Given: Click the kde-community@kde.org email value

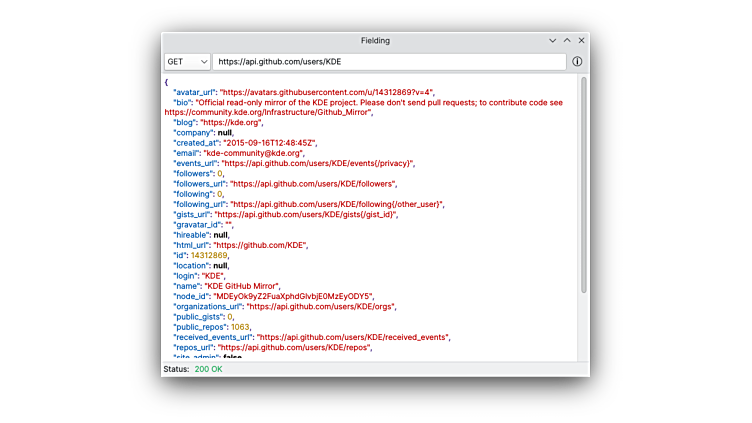Looking at the screenshot, I should (x=253, y=153).
